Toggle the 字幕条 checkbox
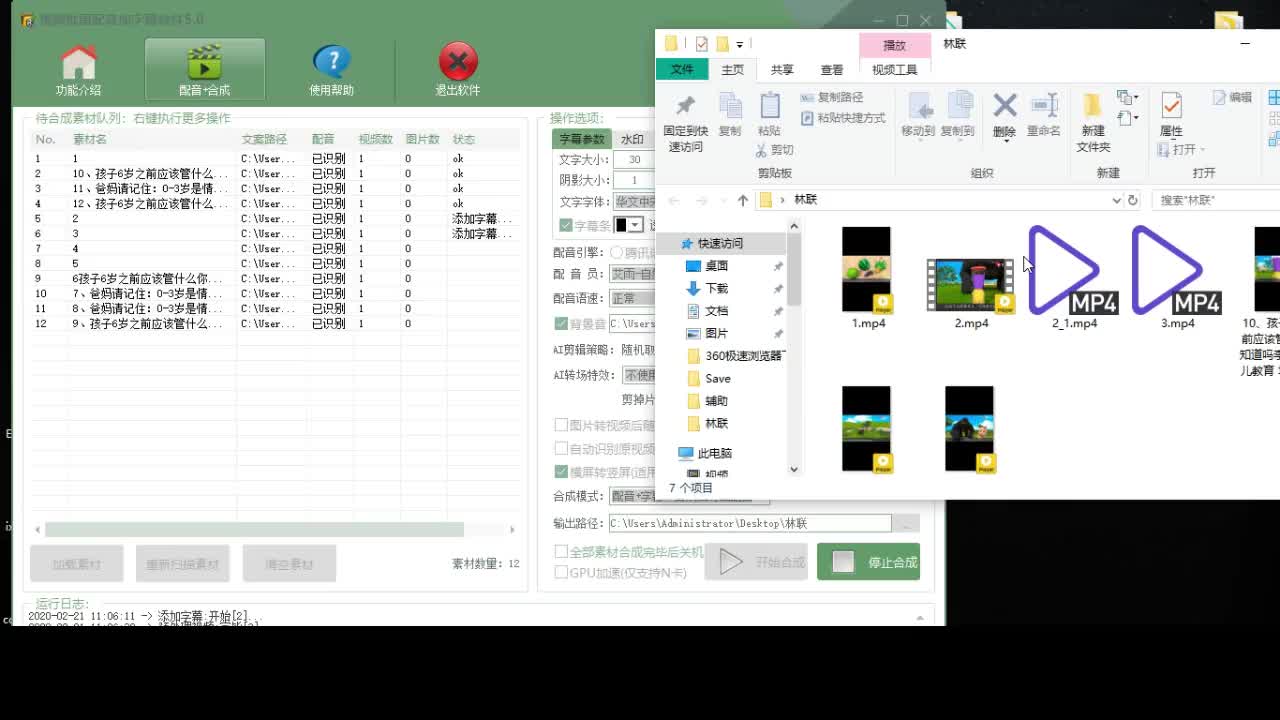The image size is (1280, 720). click(x=566, y=225)
